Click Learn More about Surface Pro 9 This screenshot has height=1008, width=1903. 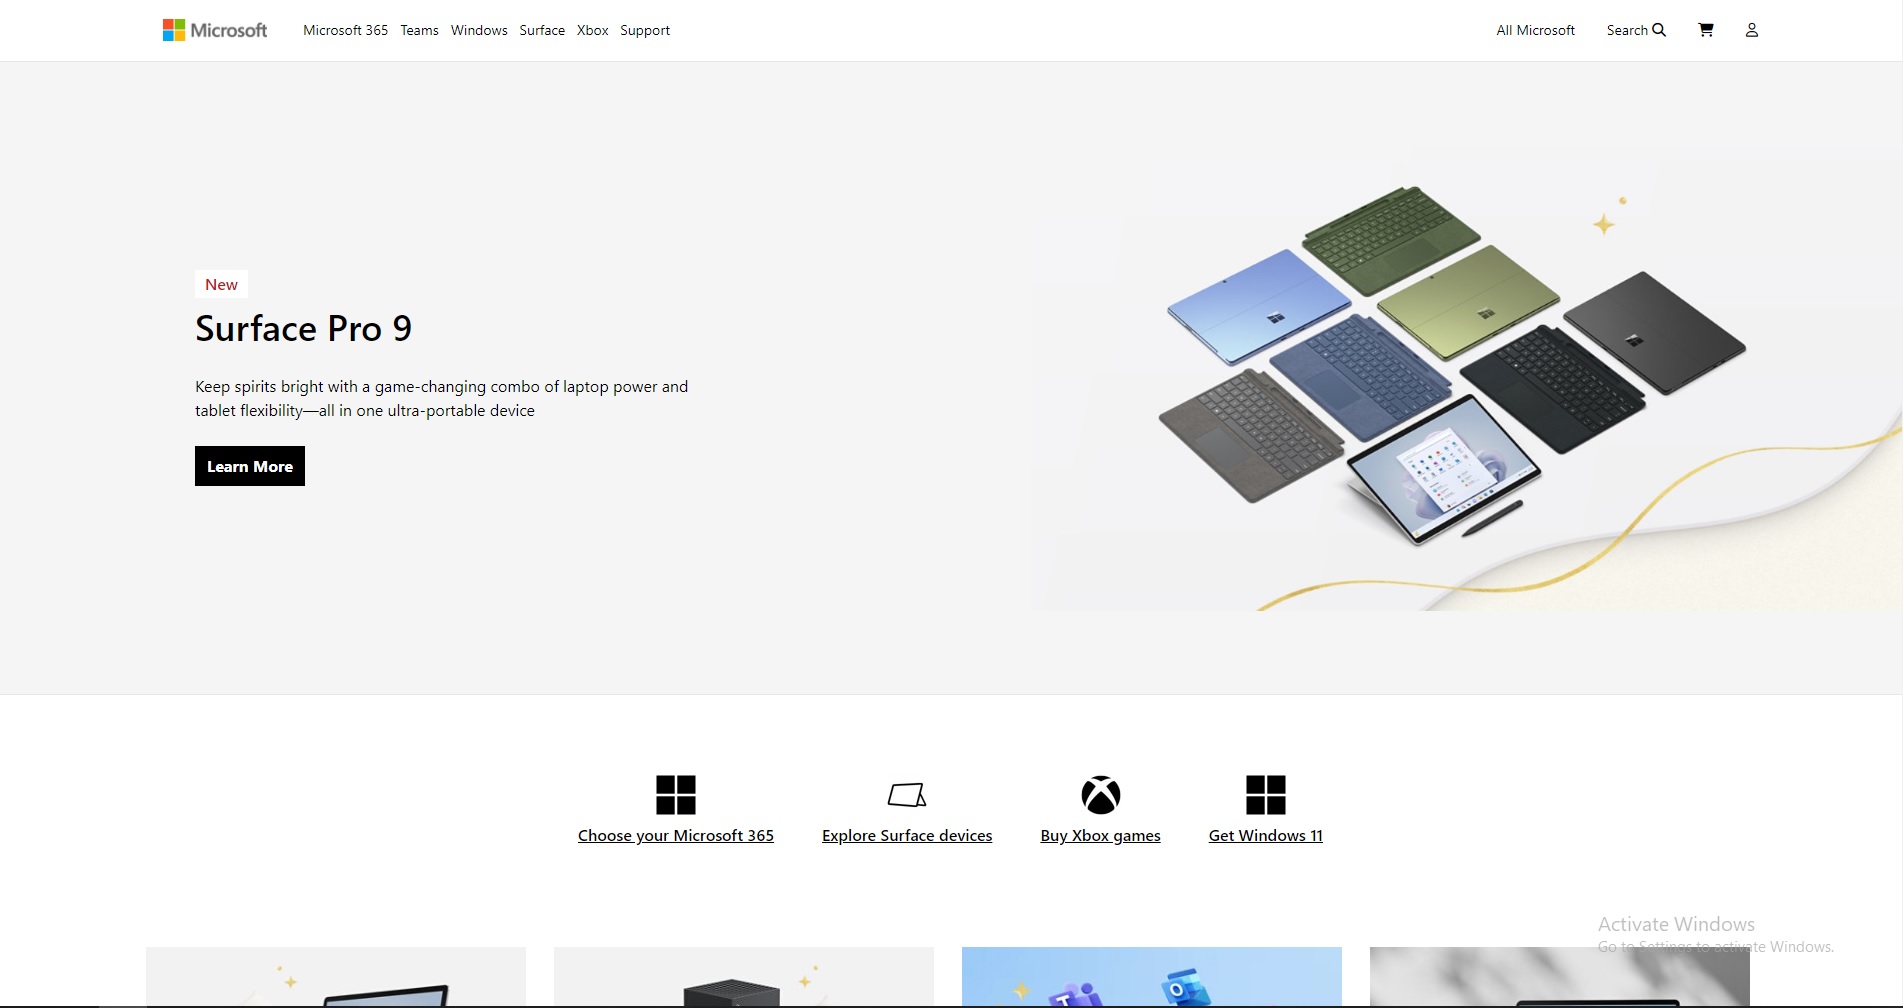[249, 466]
